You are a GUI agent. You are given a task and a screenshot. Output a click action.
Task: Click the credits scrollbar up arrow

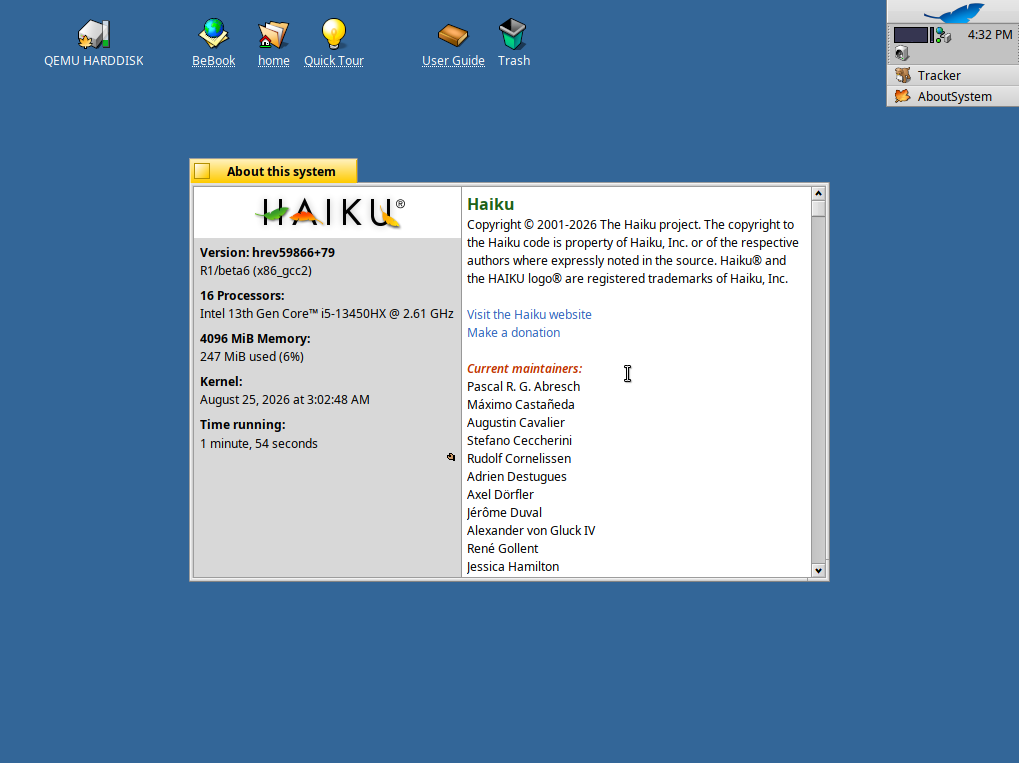818,193
